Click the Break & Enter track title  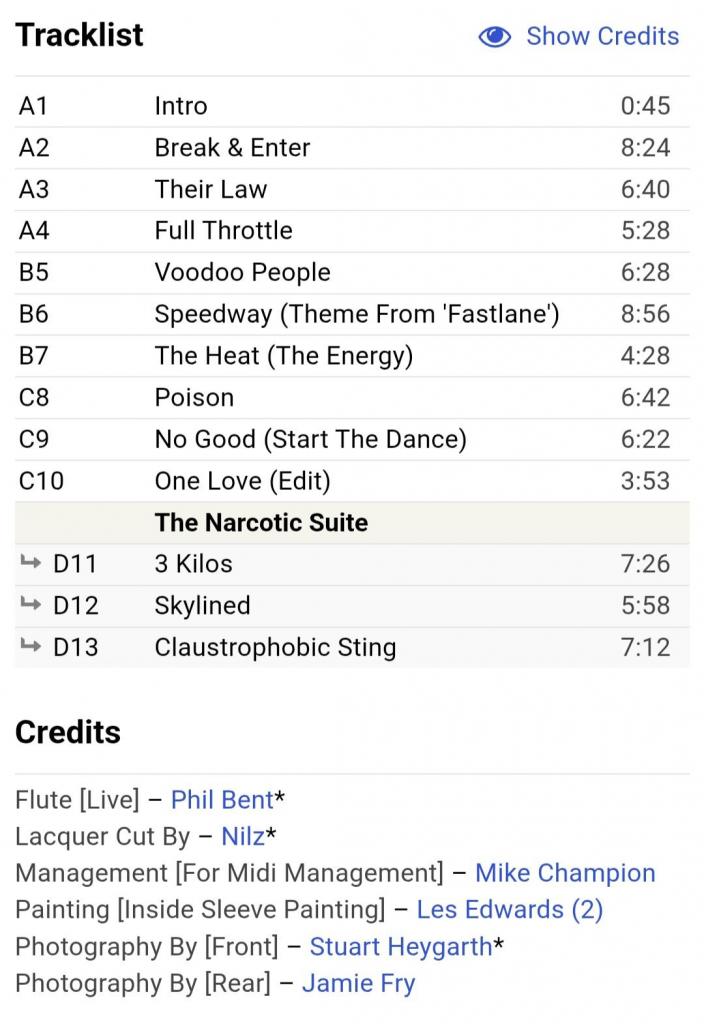232,148
